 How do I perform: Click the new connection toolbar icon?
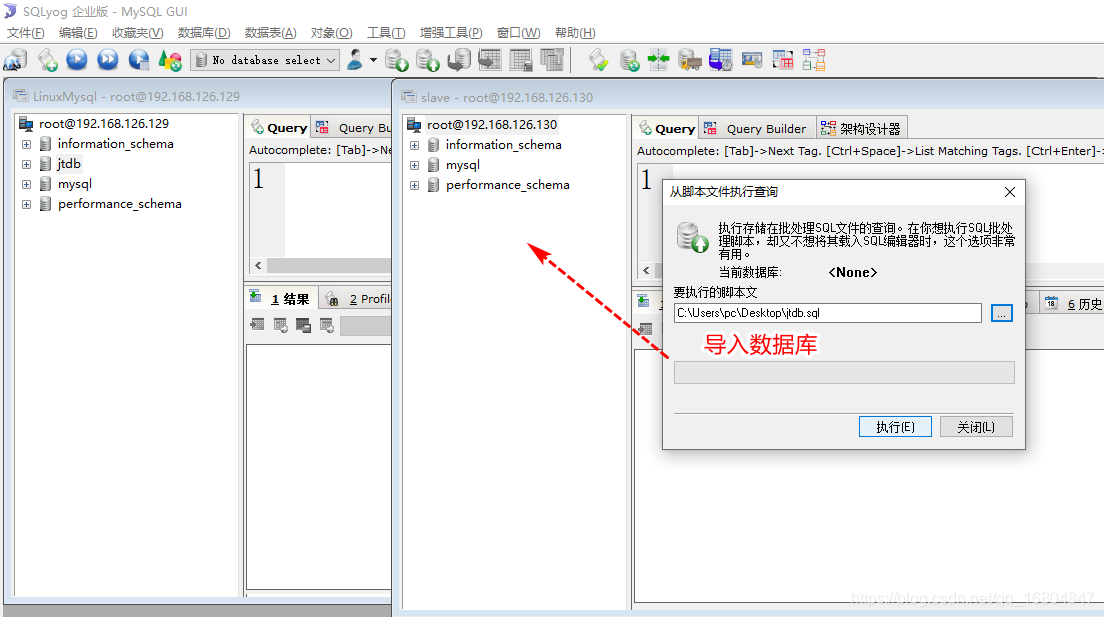[15, 60]
